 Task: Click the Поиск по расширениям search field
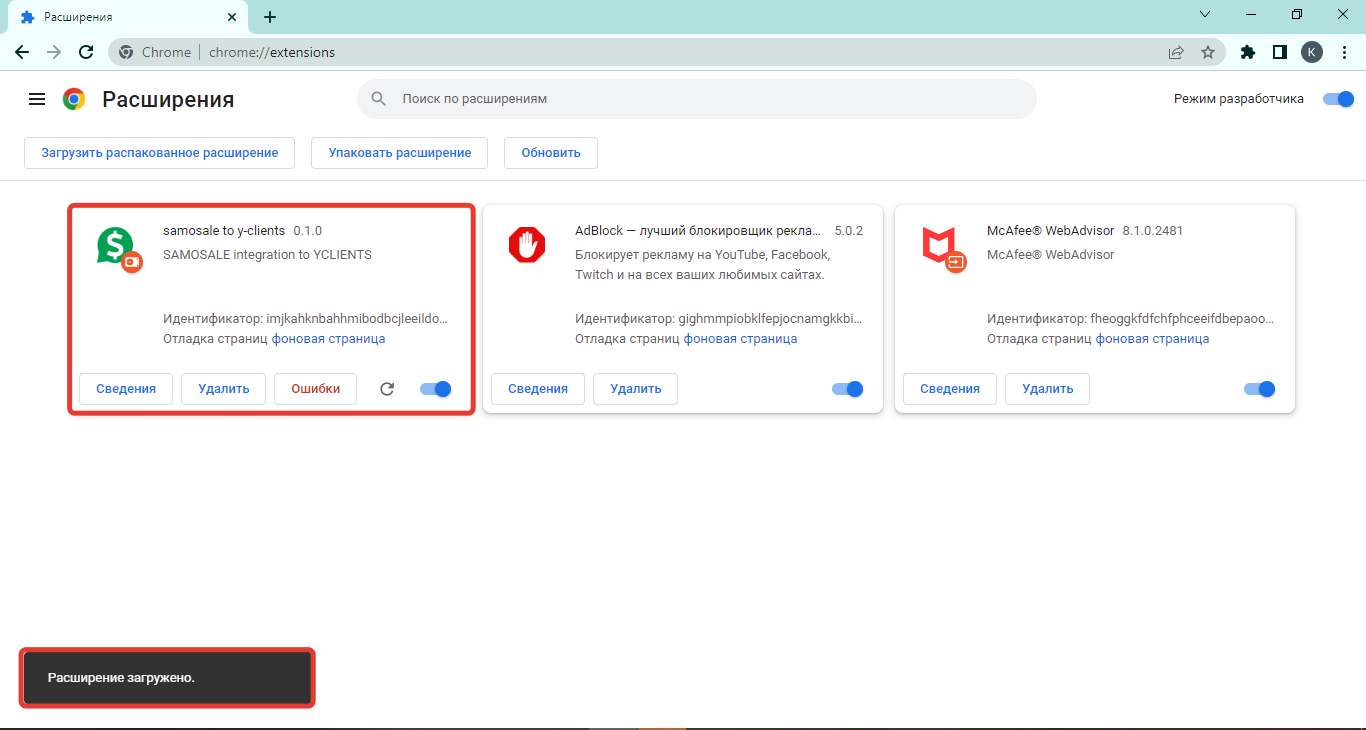(697, 99)
